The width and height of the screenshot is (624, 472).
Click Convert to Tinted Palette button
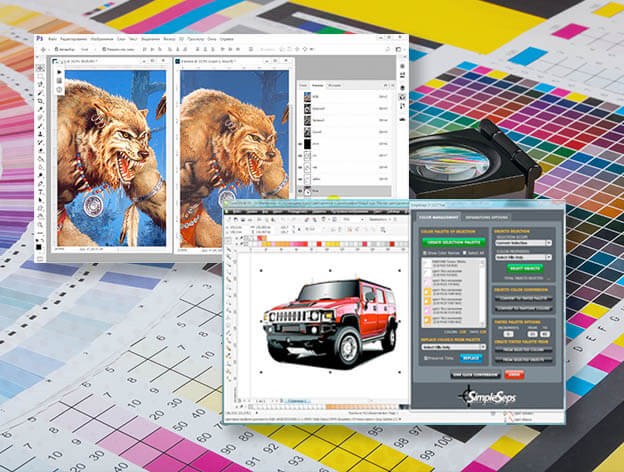pos(524,298)
